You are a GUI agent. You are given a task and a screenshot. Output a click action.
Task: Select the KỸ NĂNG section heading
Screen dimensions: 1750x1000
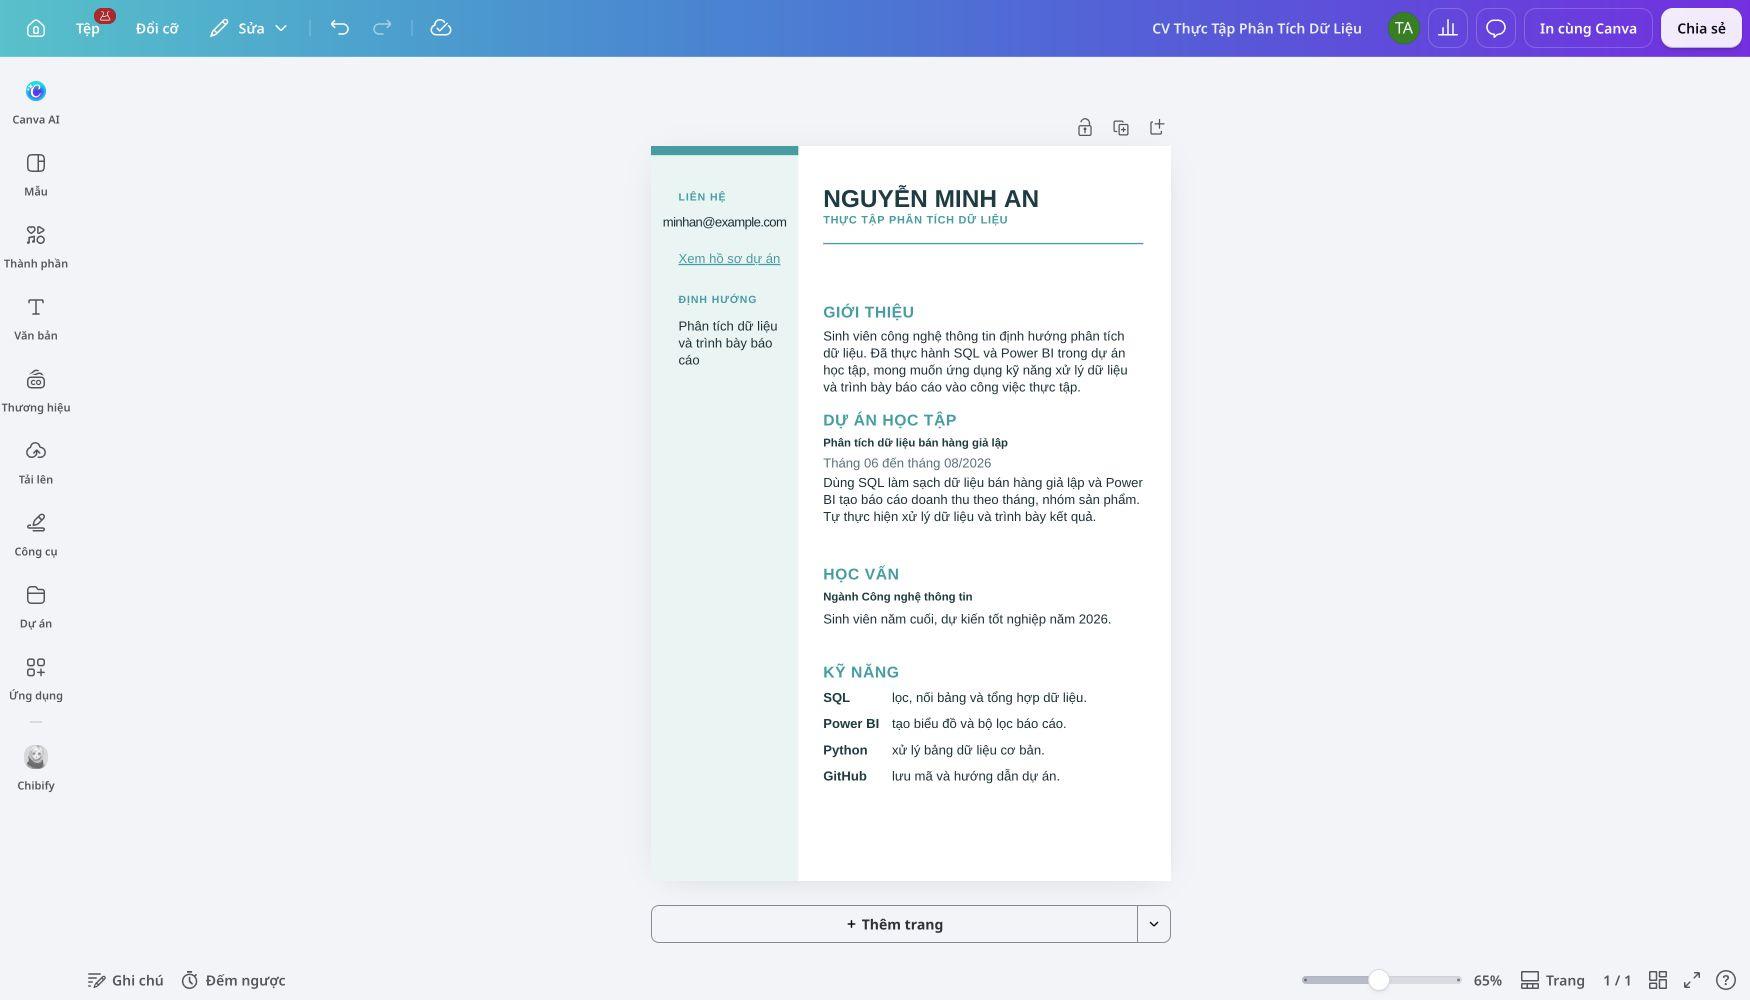[861, 672]
